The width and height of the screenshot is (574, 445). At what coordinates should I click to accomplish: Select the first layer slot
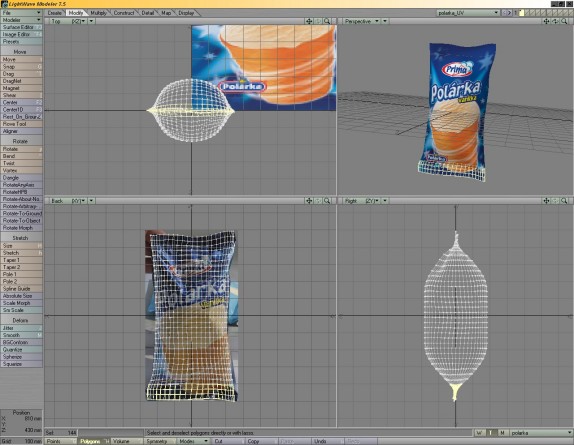coord(522,13)
